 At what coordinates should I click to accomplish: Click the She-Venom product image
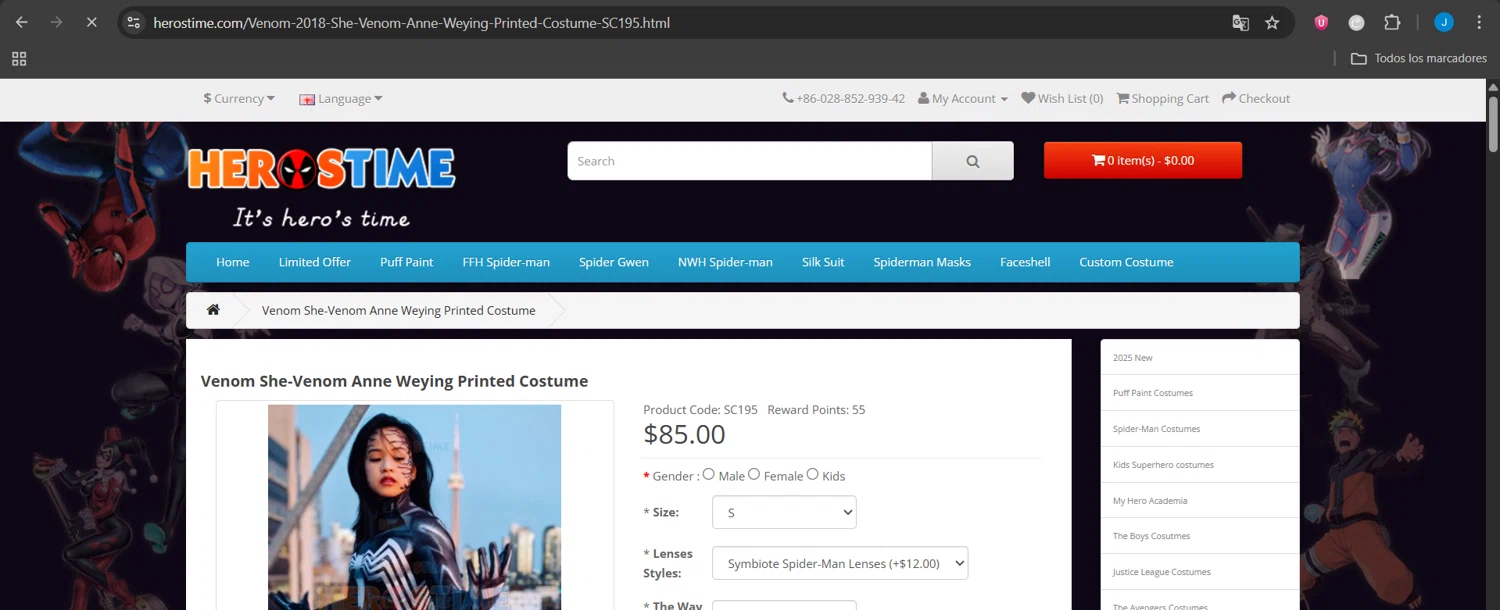click(414, 507)
